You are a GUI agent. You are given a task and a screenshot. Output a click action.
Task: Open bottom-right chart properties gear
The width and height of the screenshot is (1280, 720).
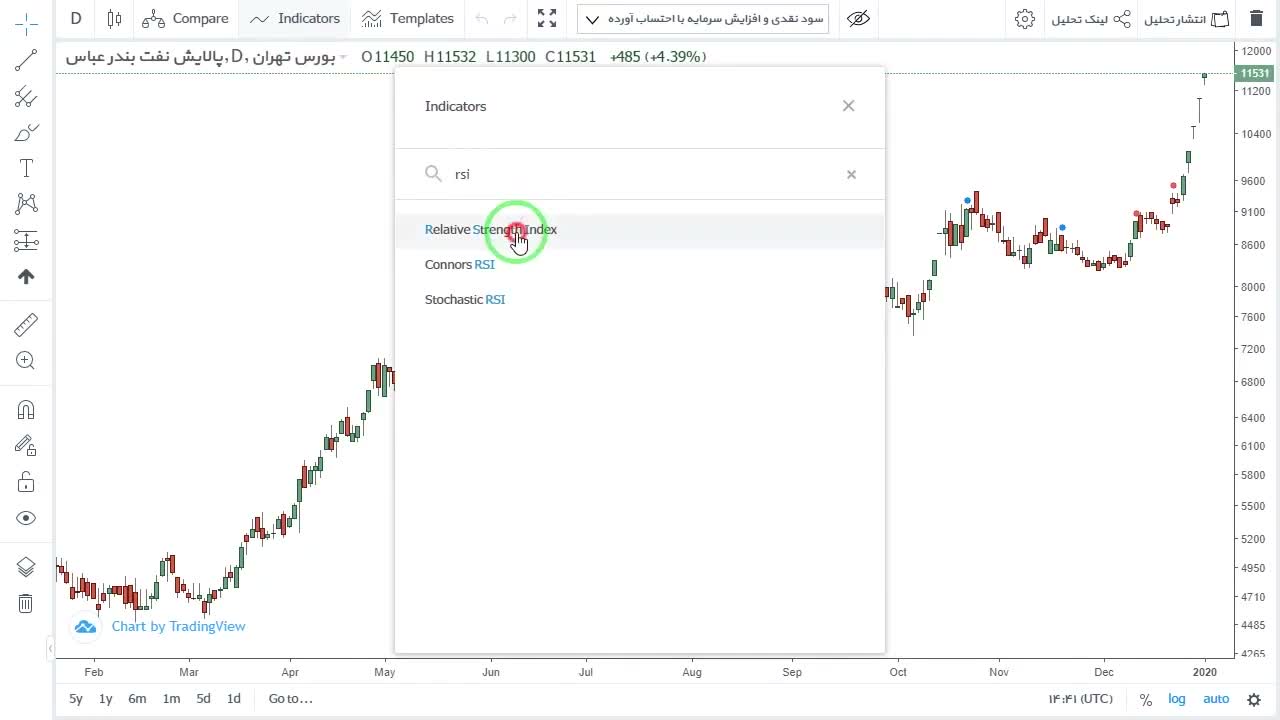click(x=1254, y=700)
